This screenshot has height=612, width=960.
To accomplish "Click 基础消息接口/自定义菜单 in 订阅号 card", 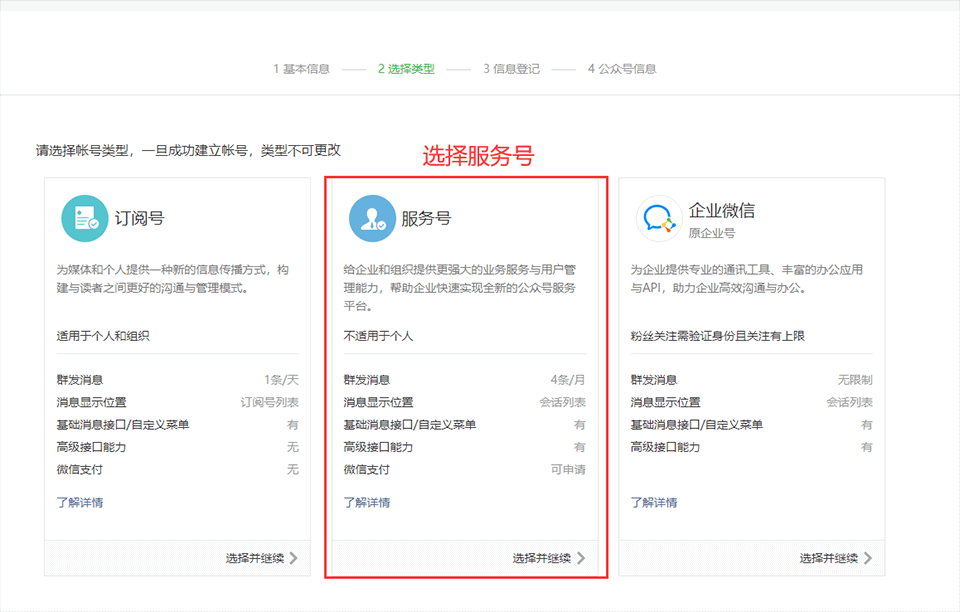I will point(123,425).
